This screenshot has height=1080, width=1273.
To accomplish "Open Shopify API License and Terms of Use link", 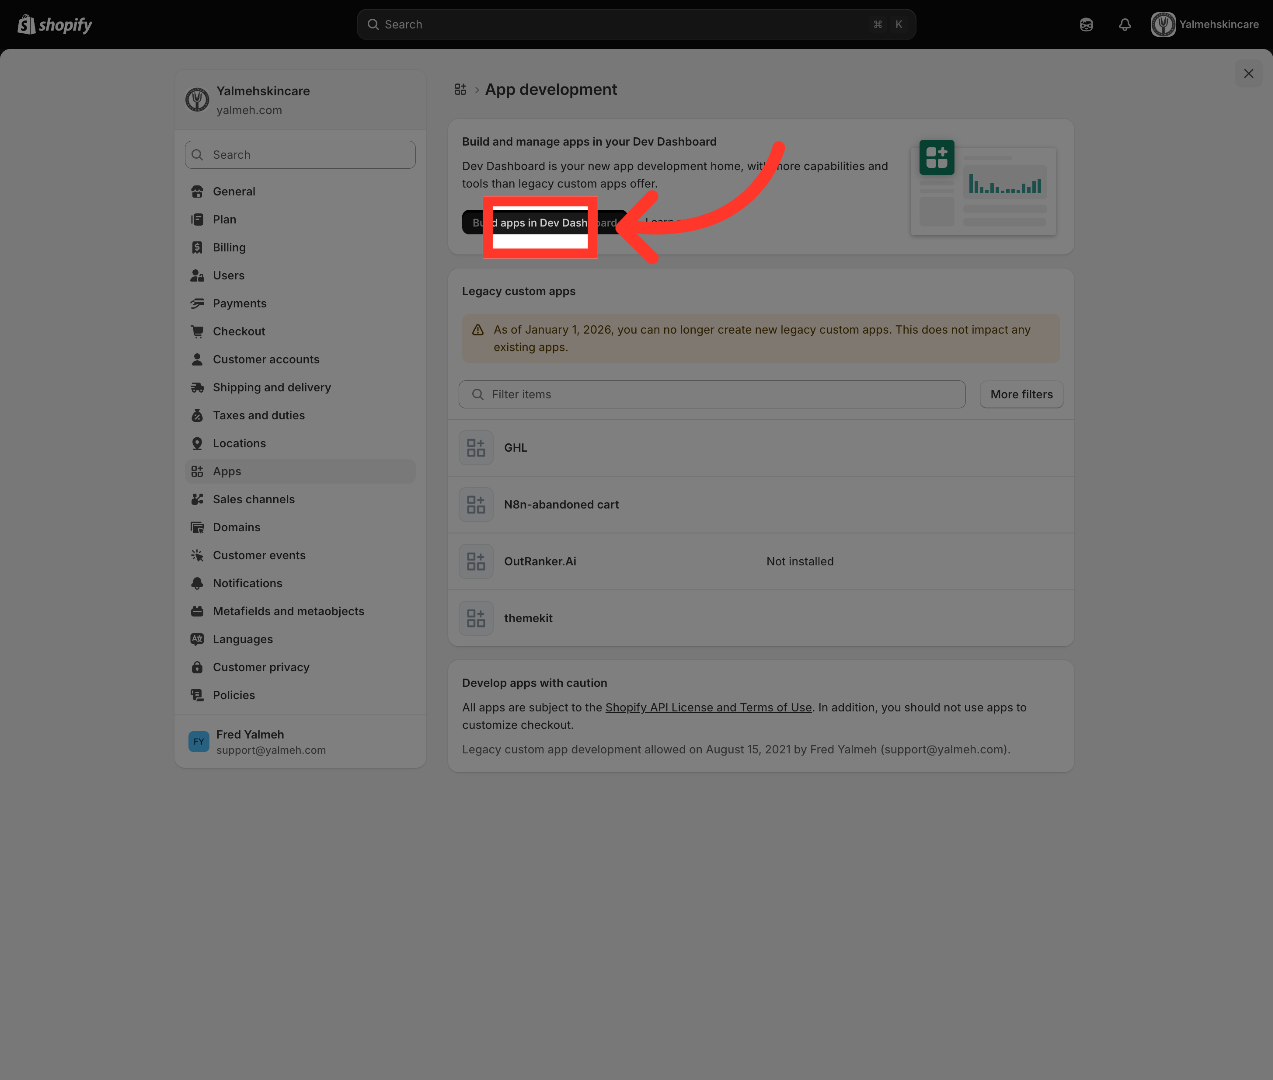I will (x=708, y=707).
